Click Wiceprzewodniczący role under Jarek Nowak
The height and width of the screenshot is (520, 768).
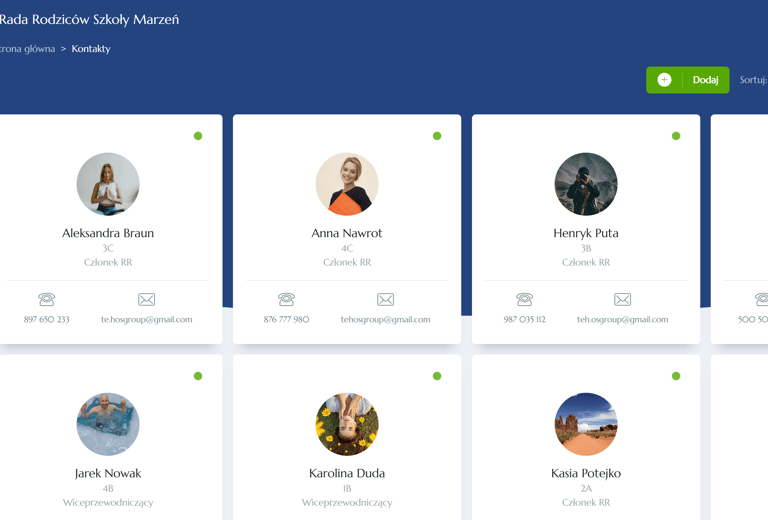[108, 502]
